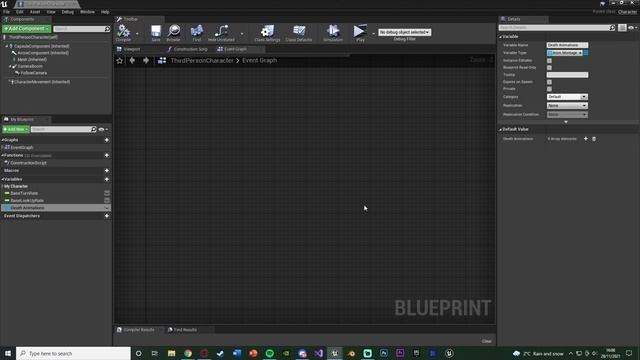Viewport: 640px width, 360px height.
Task: Add new macro with Macros plus icon
Action: [107, 171]
